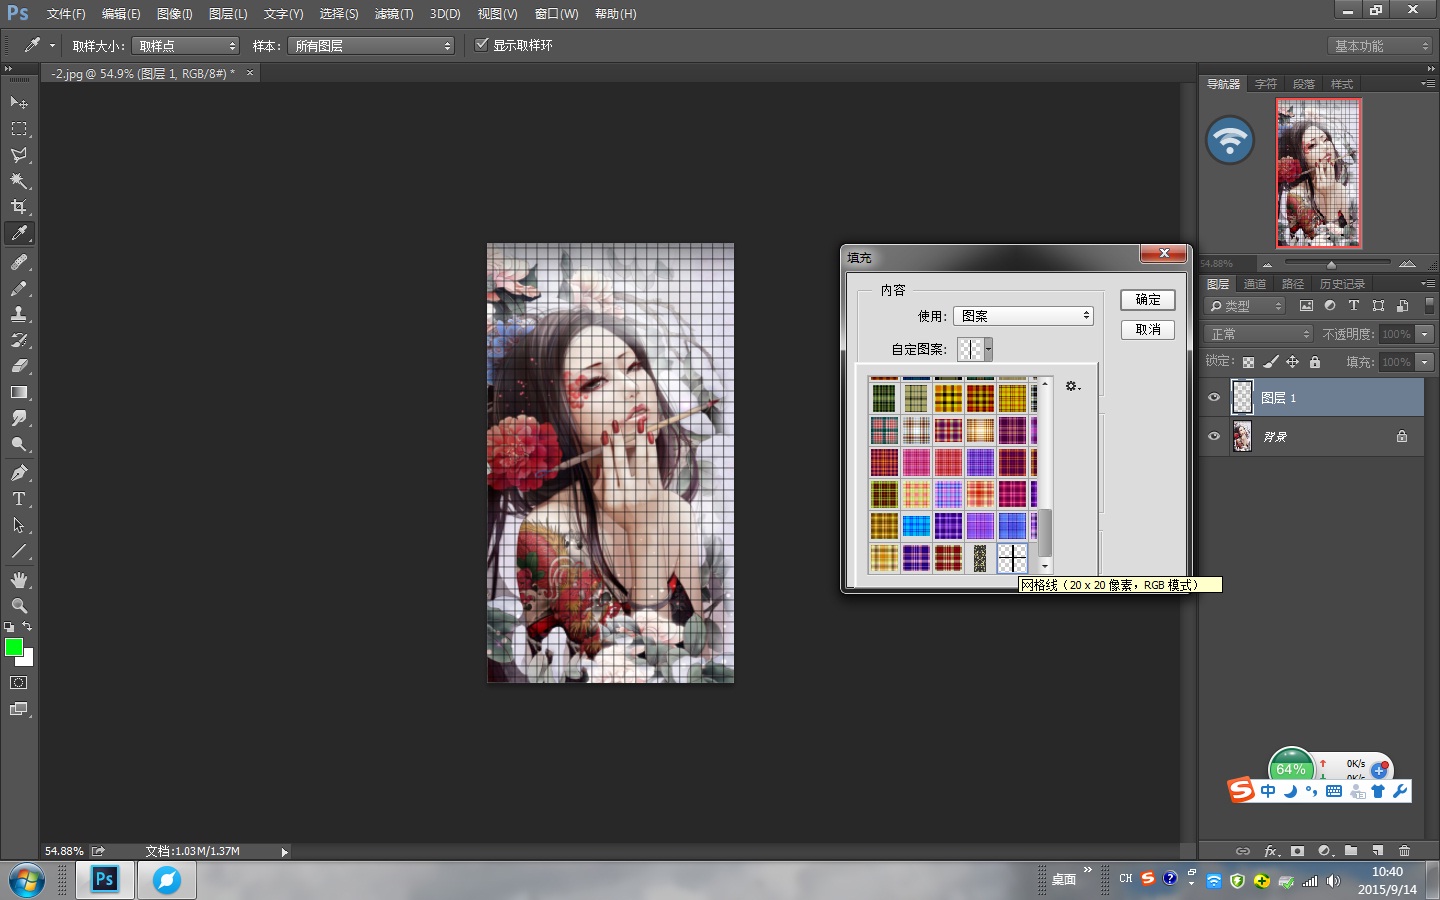Open the 样本 所有图层 dropdown
The image size is (1440, 900).
click(371, 46)
